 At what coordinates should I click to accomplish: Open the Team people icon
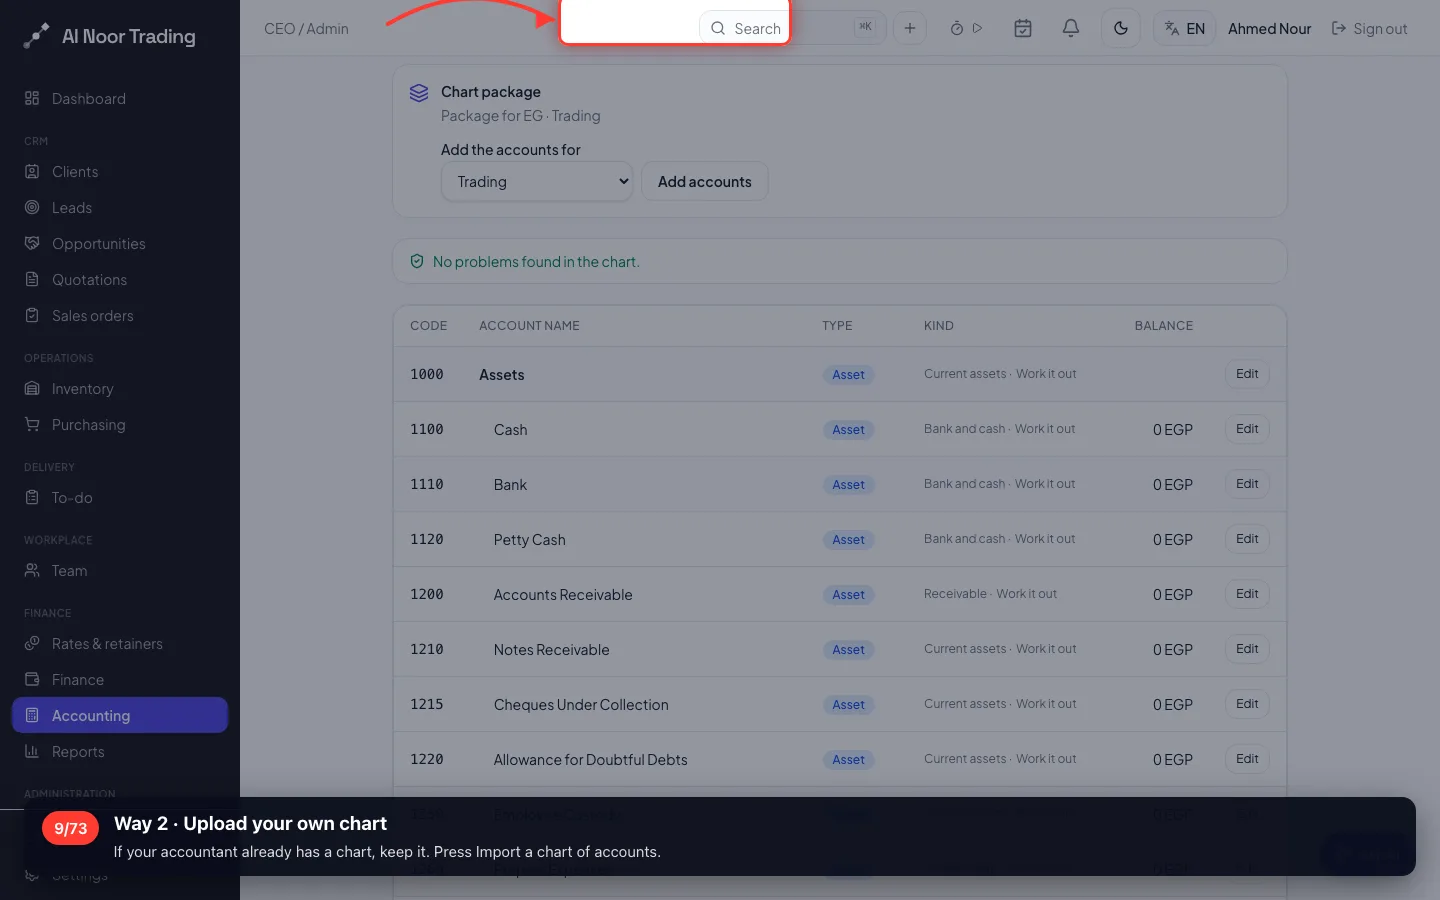click(x=32, y=570)
